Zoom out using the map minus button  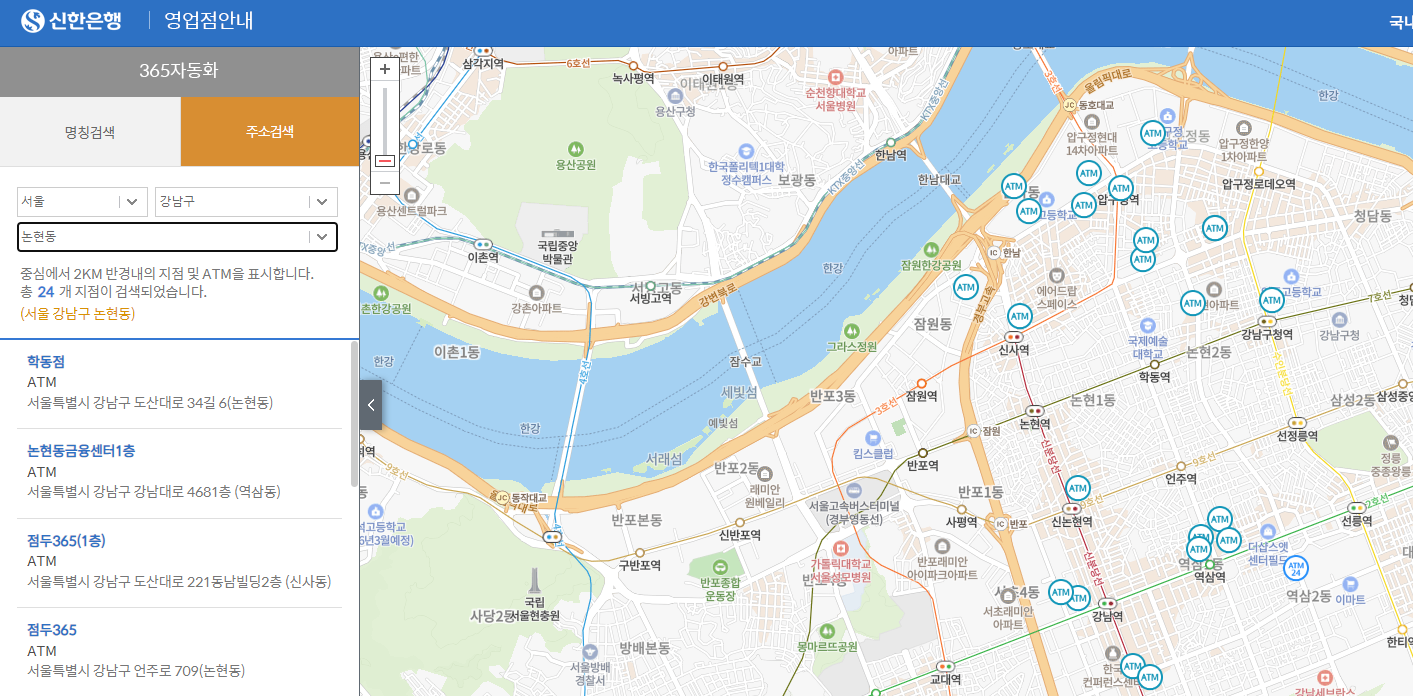(385, 182)
